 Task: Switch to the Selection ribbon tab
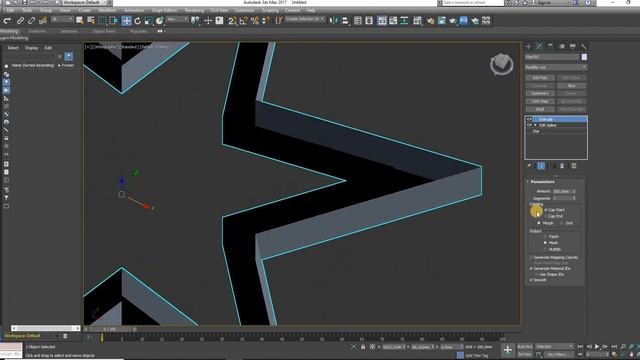point(69,31)
